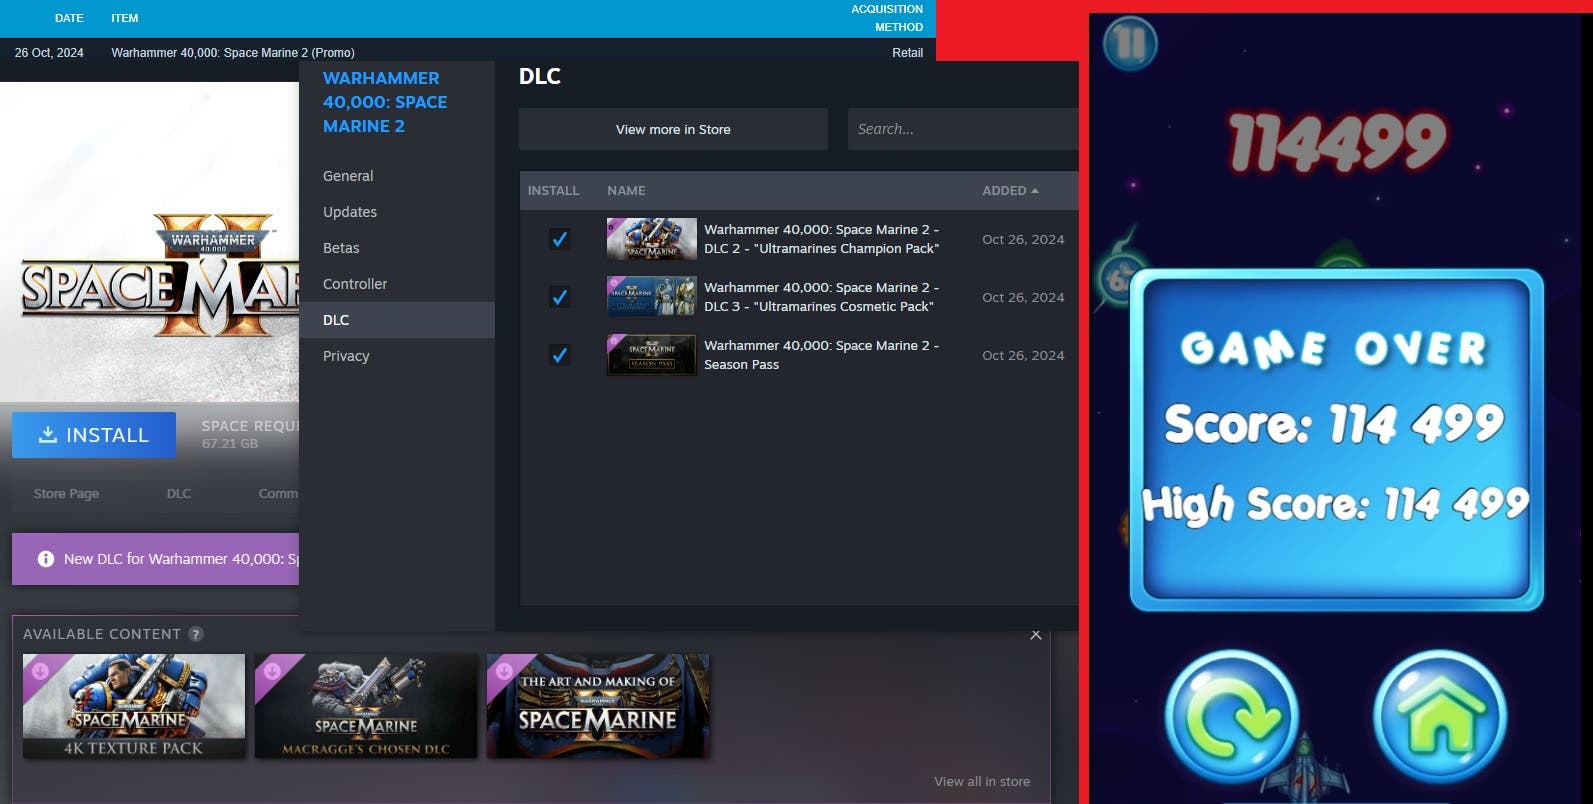Restart the game with the green replay arrow
The image size is (1593, 804).
tap(1231, 717)
